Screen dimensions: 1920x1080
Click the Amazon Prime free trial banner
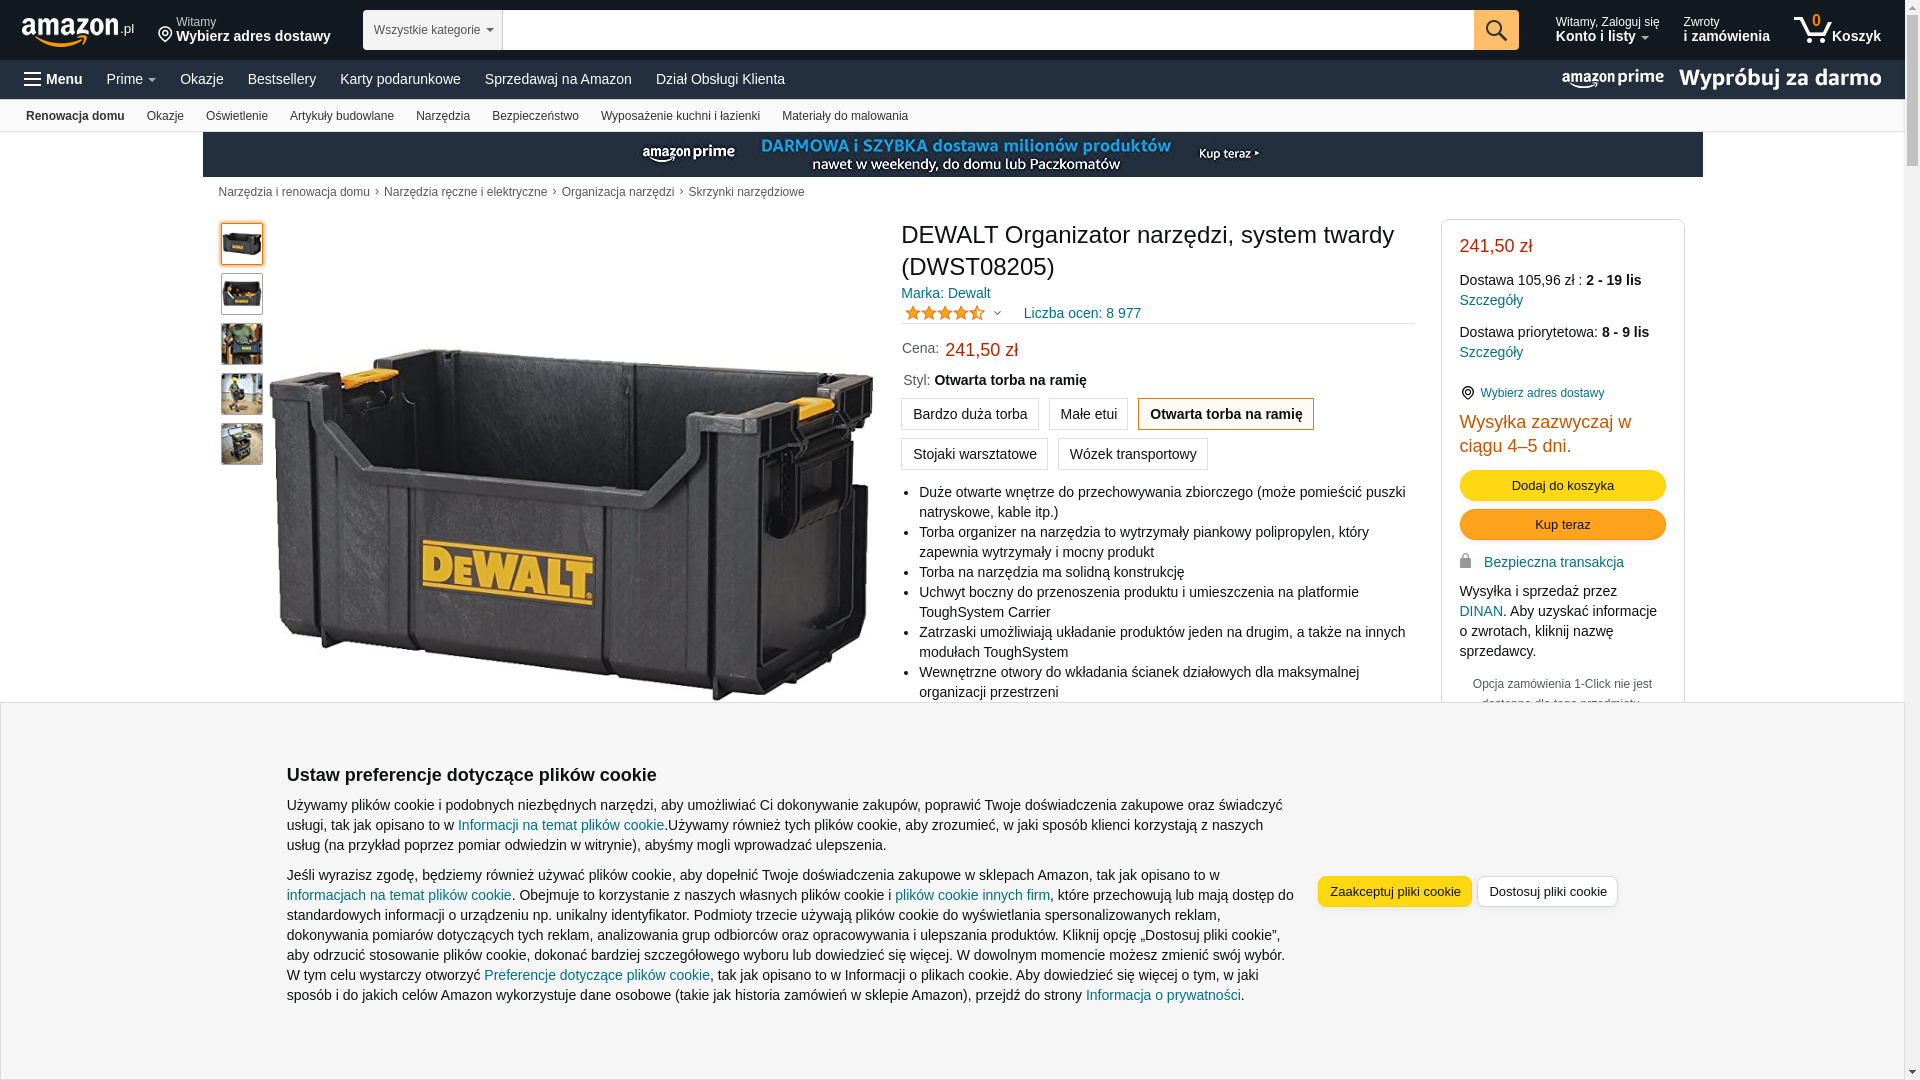(1720, 79)
